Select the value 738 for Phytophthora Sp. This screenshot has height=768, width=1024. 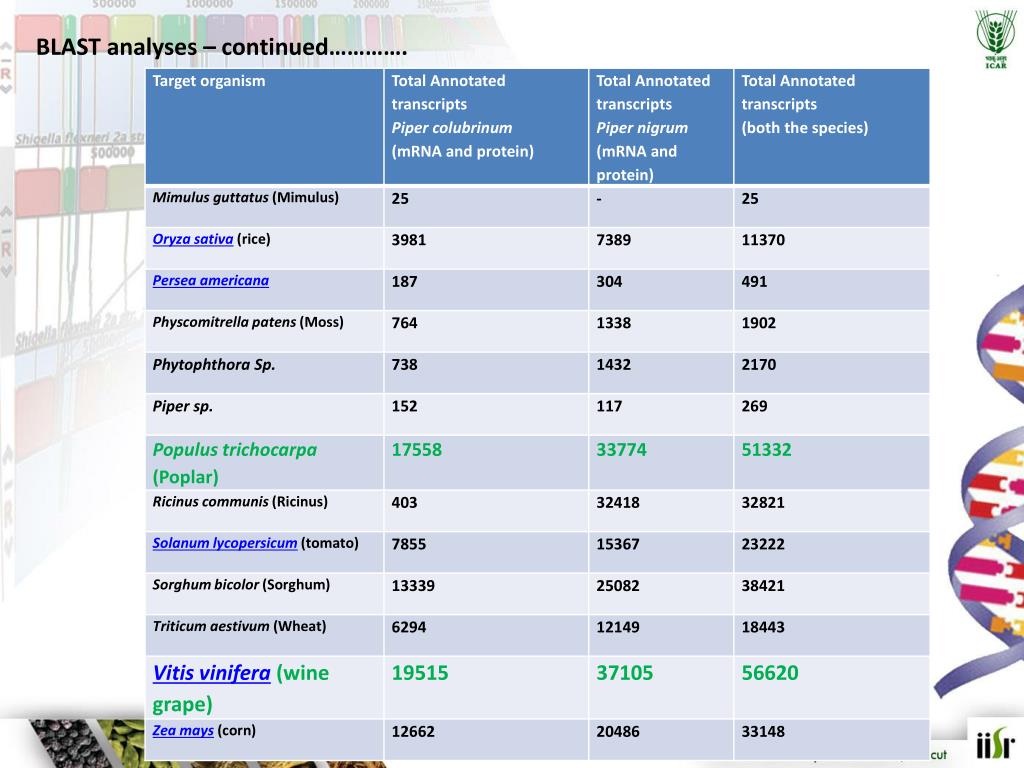[x=404, y=365]
